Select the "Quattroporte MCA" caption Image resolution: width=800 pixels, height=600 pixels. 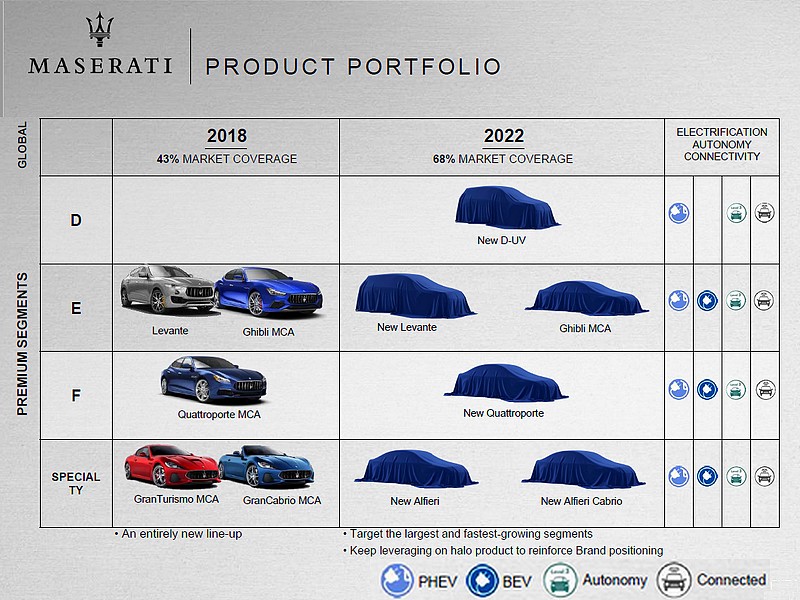click(219, 414)
